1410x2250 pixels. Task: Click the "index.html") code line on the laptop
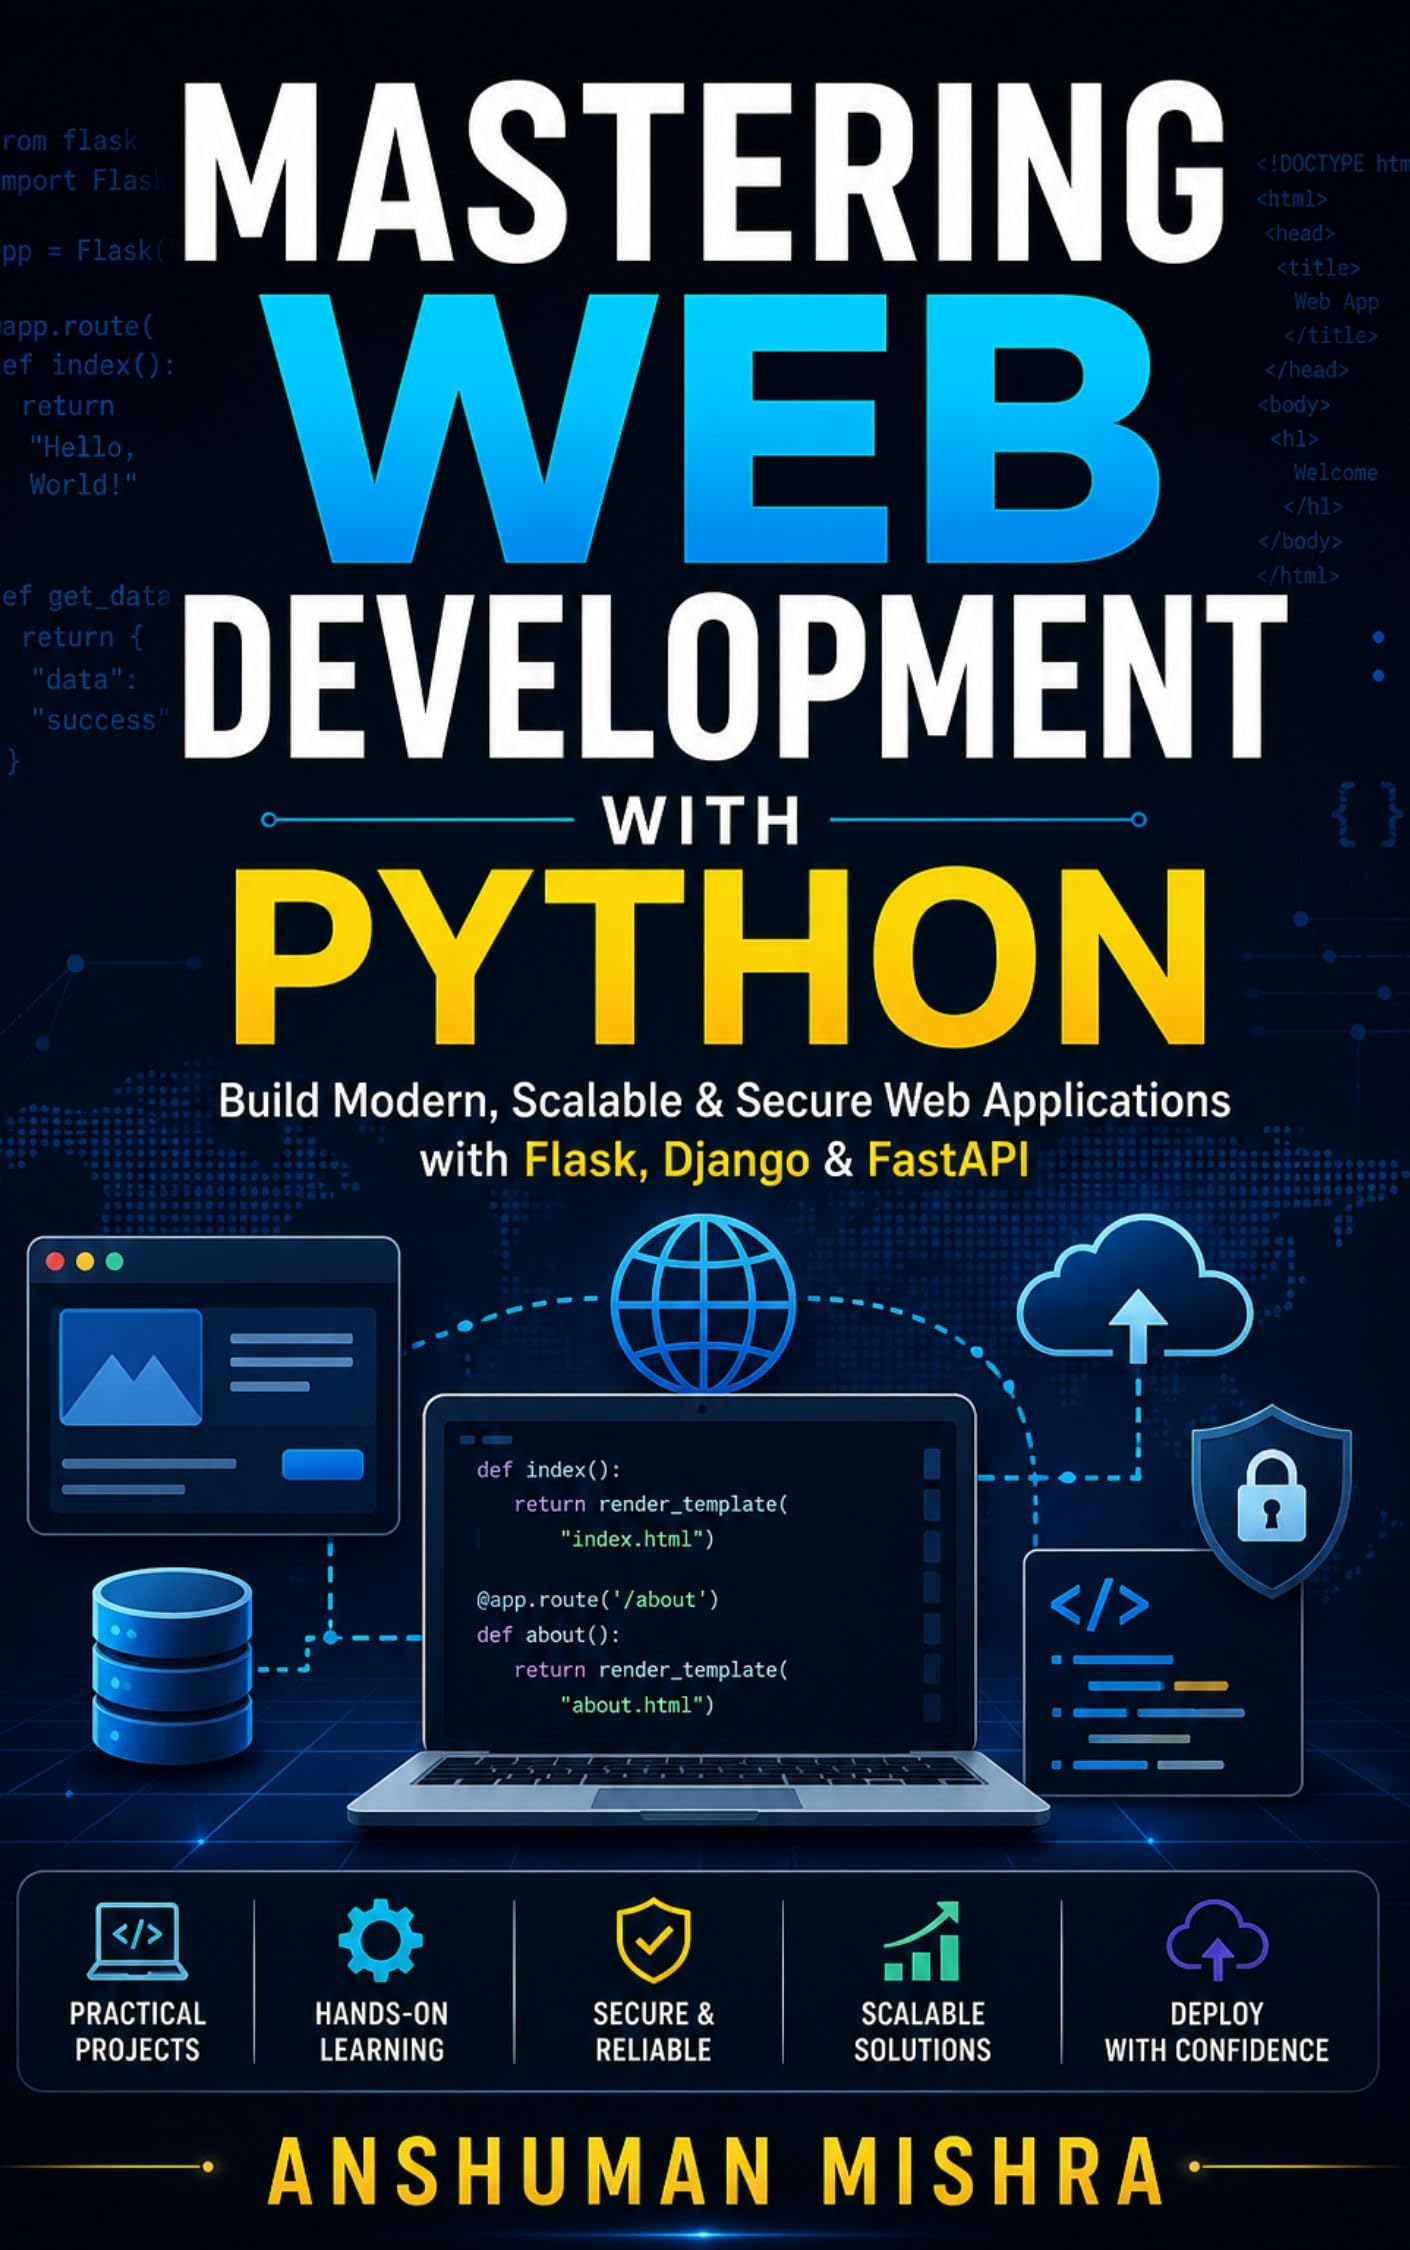(x=638, y=1539)
